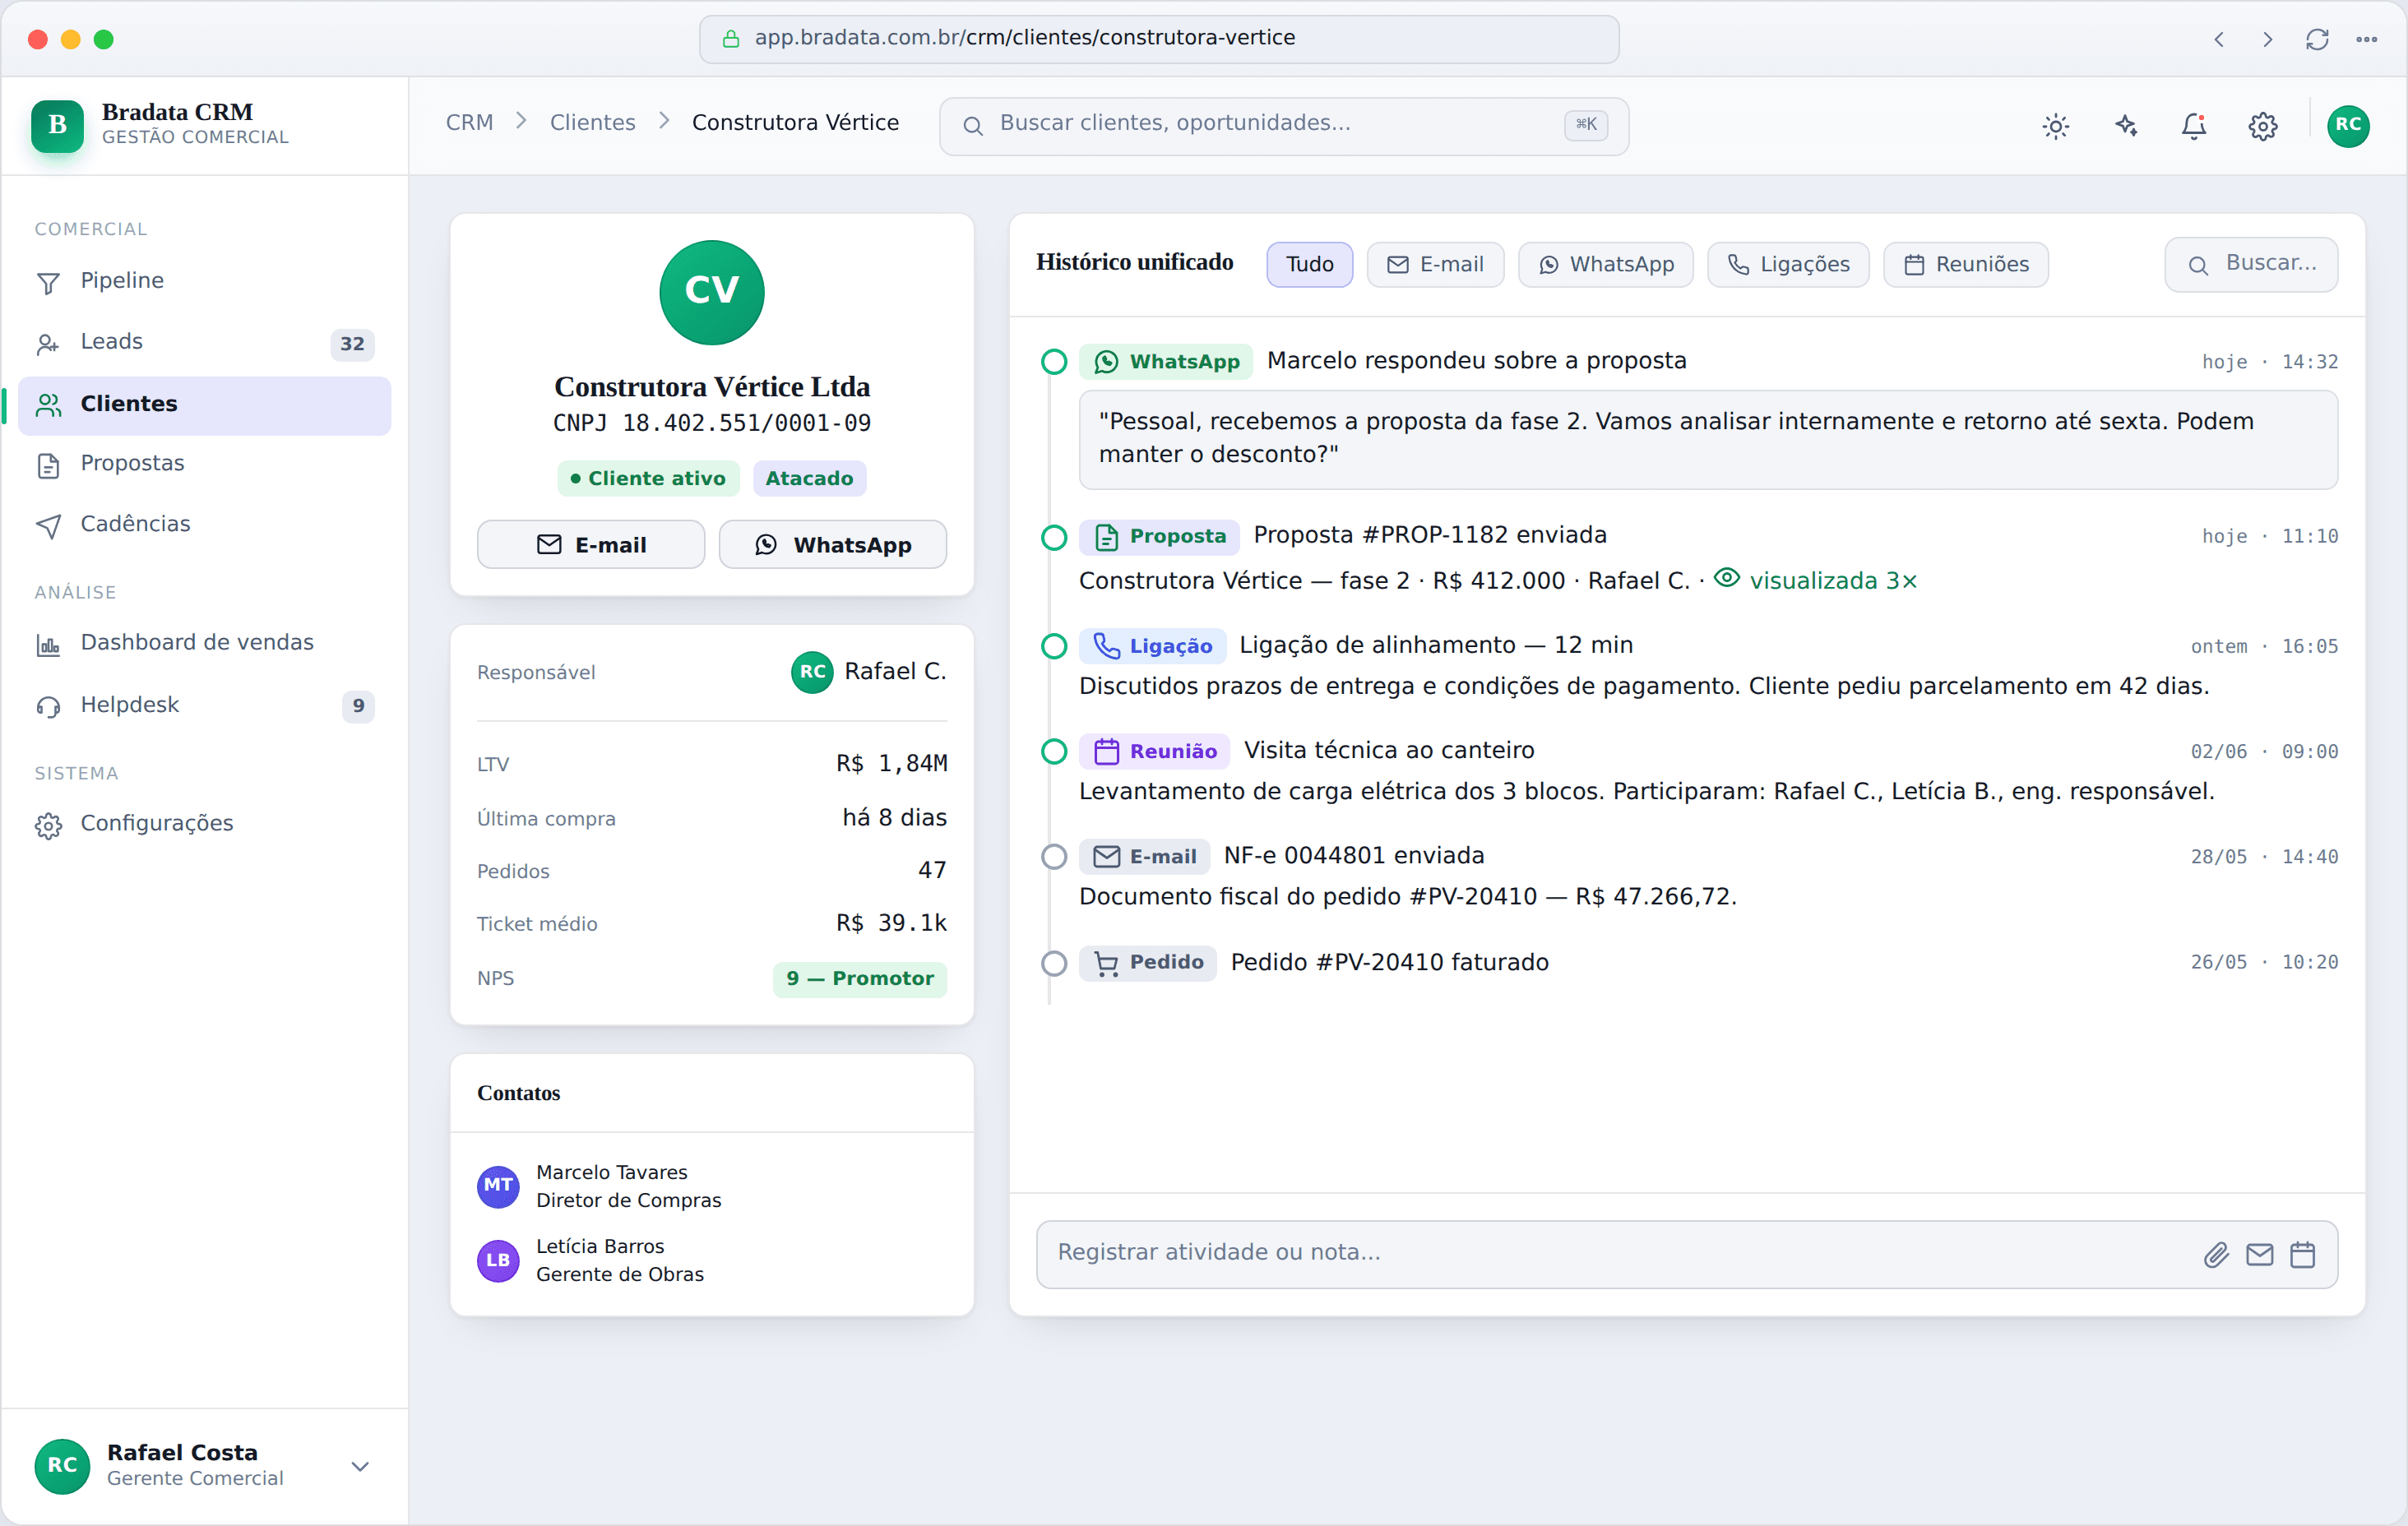The image size is (2408, 1526).
Task: Click the CNPJ 18.402.551/0001-09 text
Action: 711,423
